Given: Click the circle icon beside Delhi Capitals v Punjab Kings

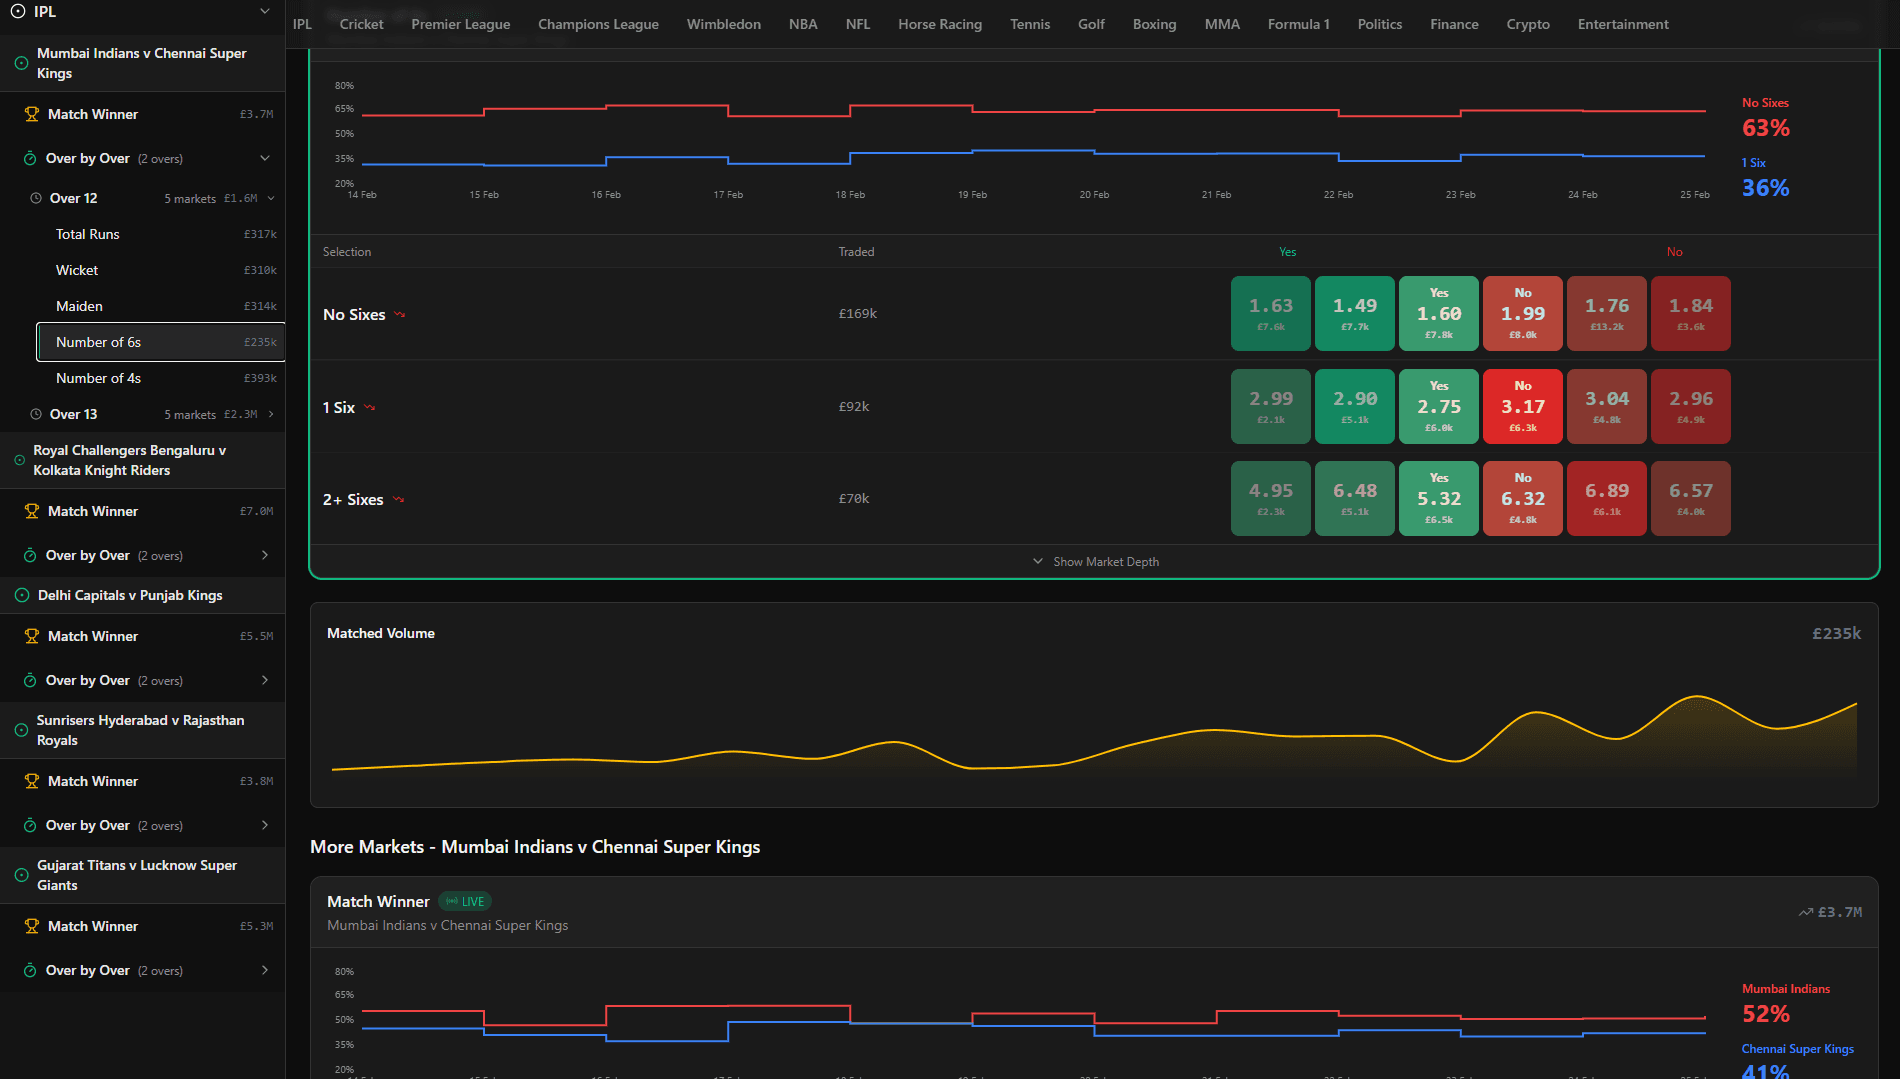Looking at the screenshot, I should pos(21,595).
